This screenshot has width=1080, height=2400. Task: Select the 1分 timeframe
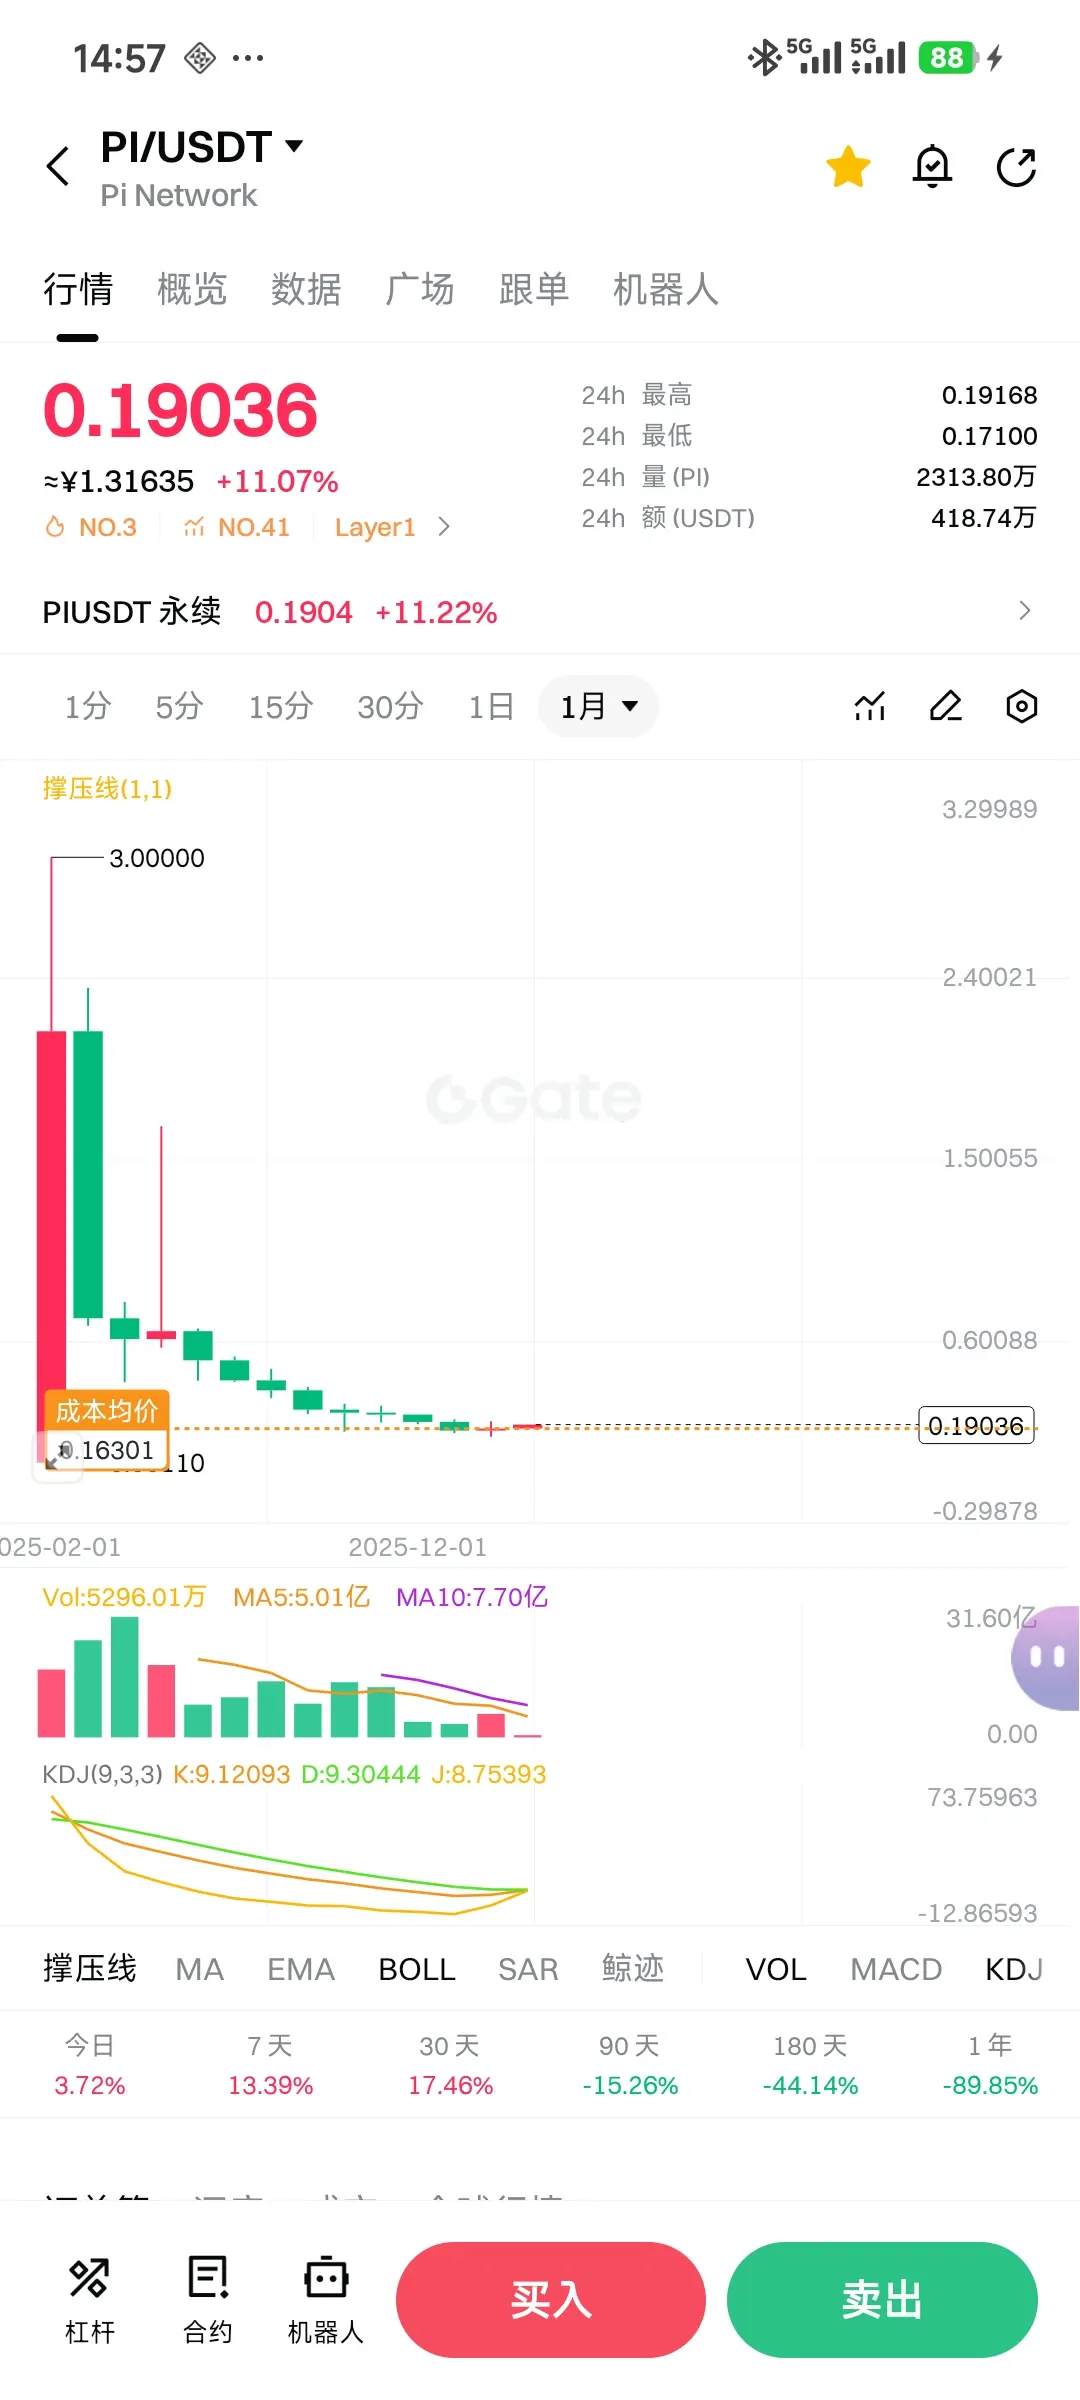pos(88,707)
